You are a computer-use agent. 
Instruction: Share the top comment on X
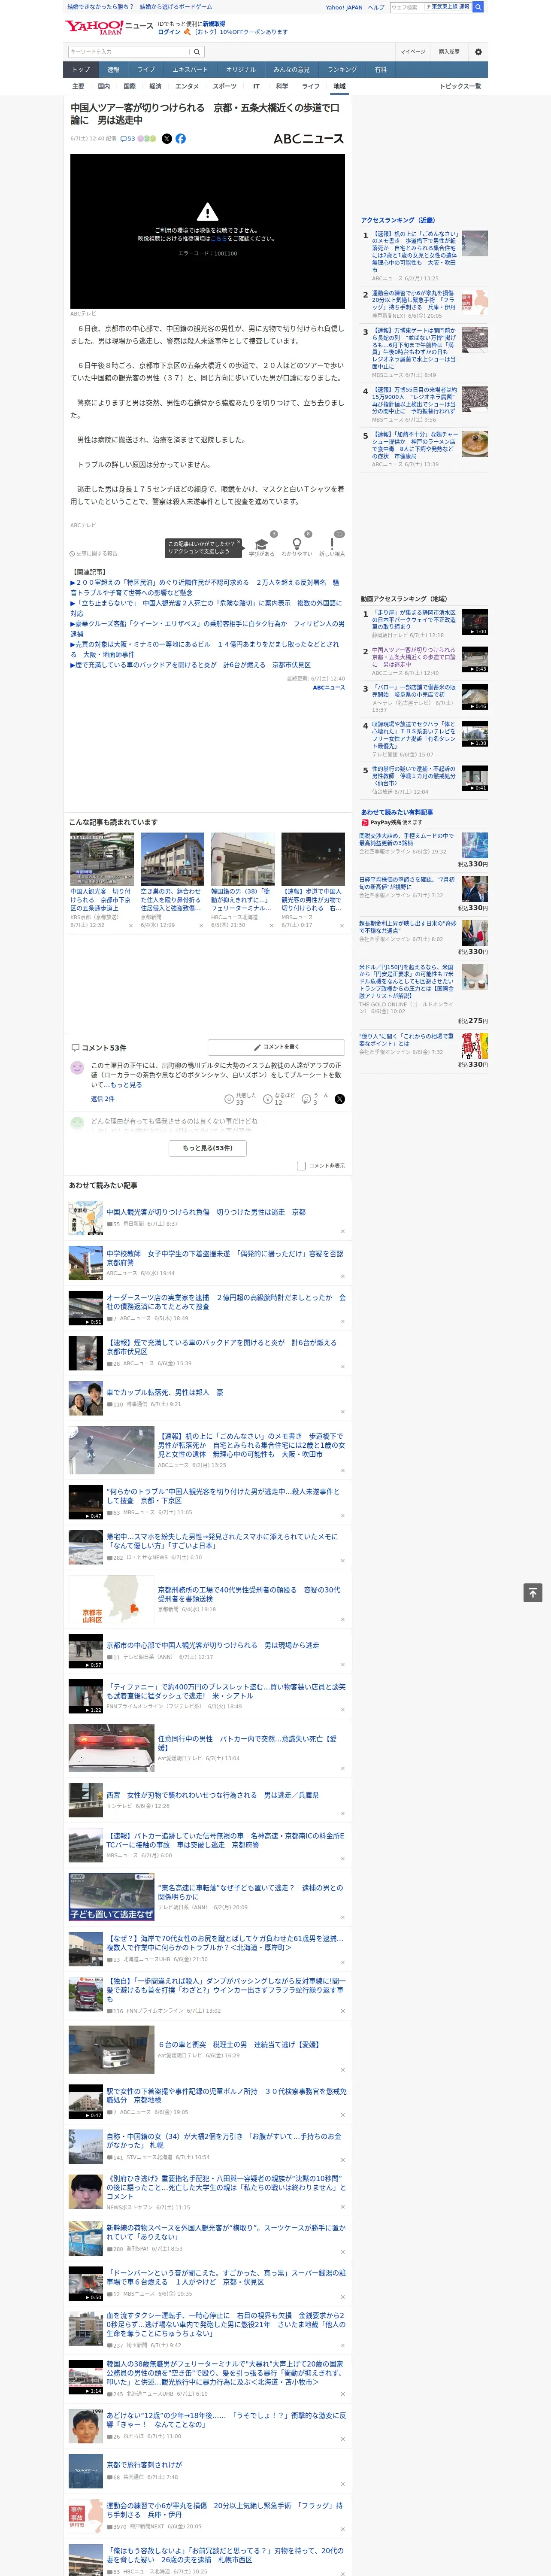(x=340, y=1099)
